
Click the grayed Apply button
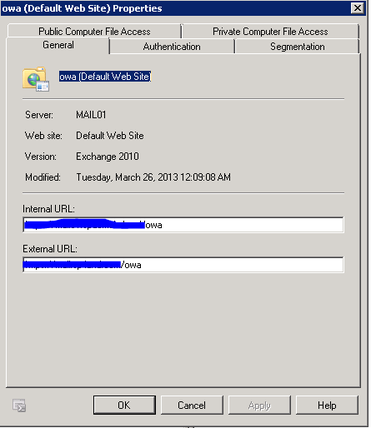tap(259, 405)
